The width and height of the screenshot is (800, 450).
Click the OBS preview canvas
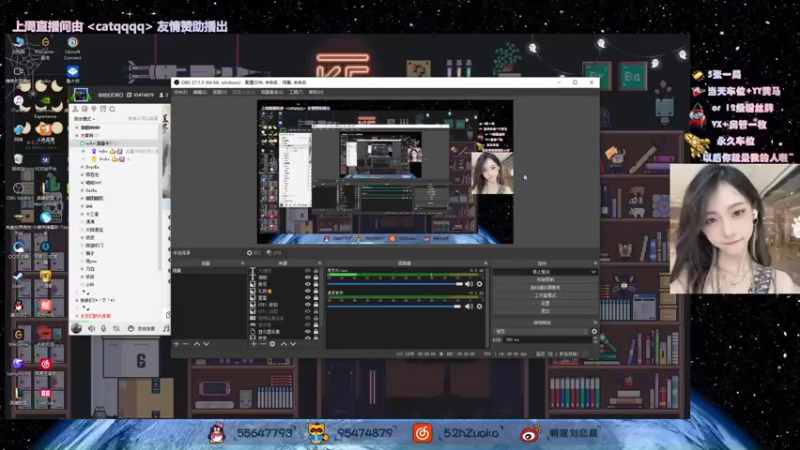point(385,172)
